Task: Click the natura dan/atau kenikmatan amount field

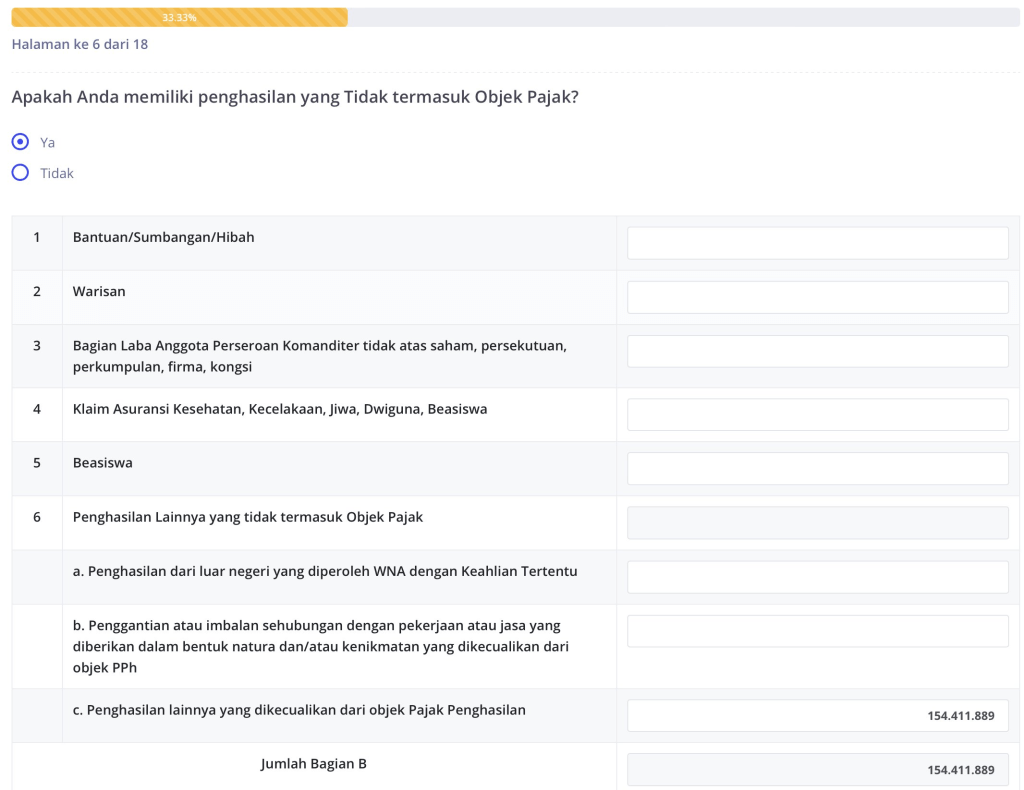Action: [817, 631]
